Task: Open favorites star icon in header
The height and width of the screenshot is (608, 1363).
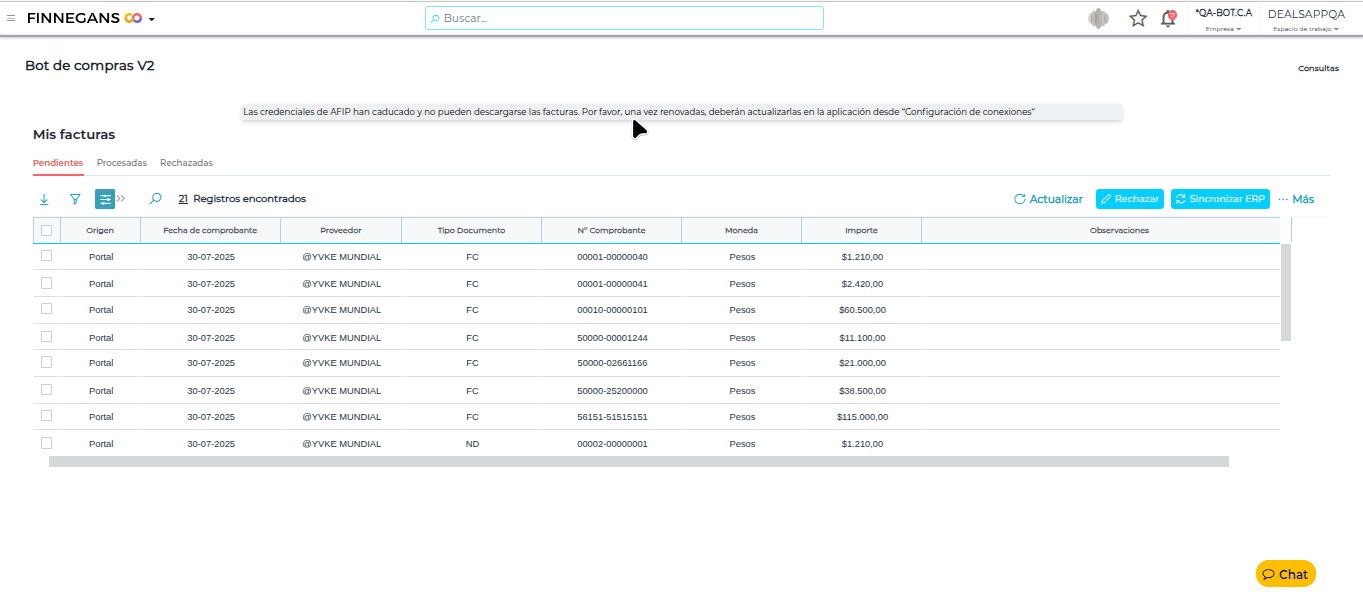Action: pos(1138,18)
